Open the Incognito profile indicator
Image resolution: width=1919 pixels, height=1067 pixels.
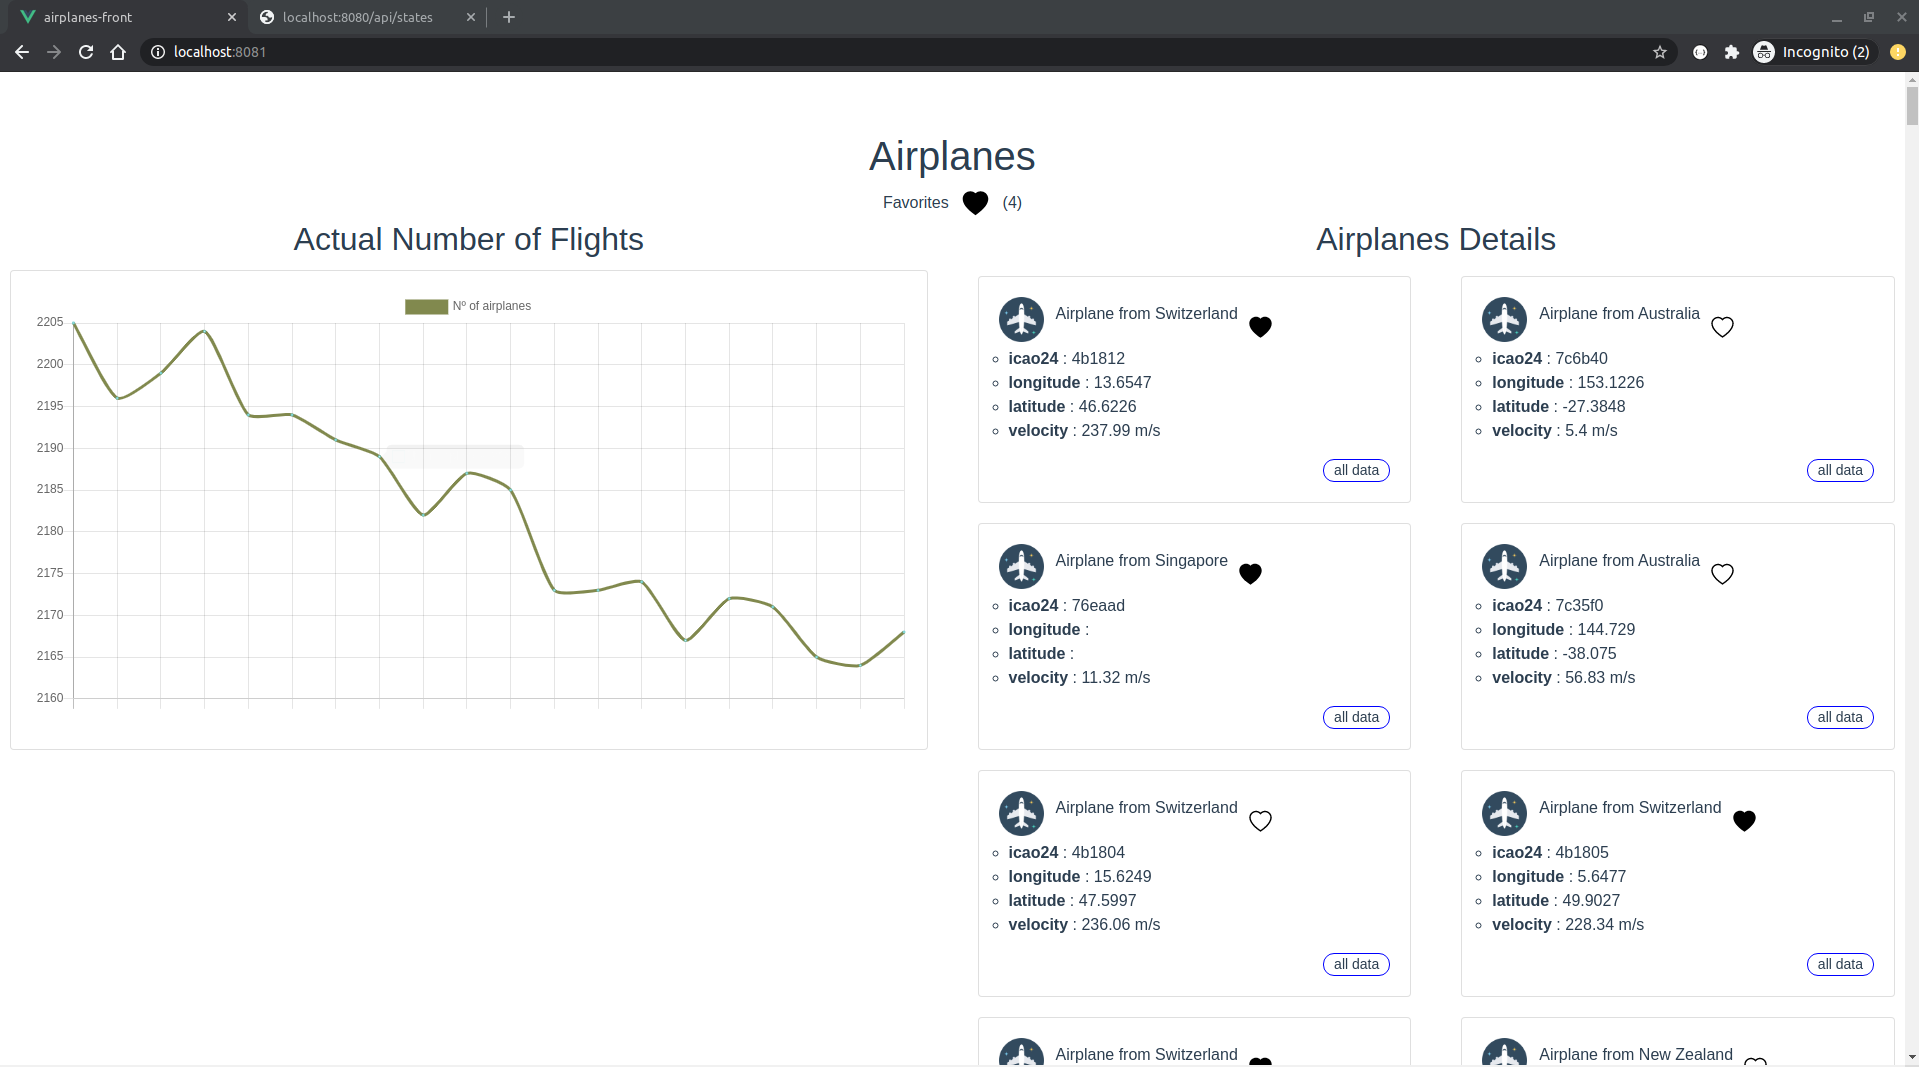(1812, 52)
